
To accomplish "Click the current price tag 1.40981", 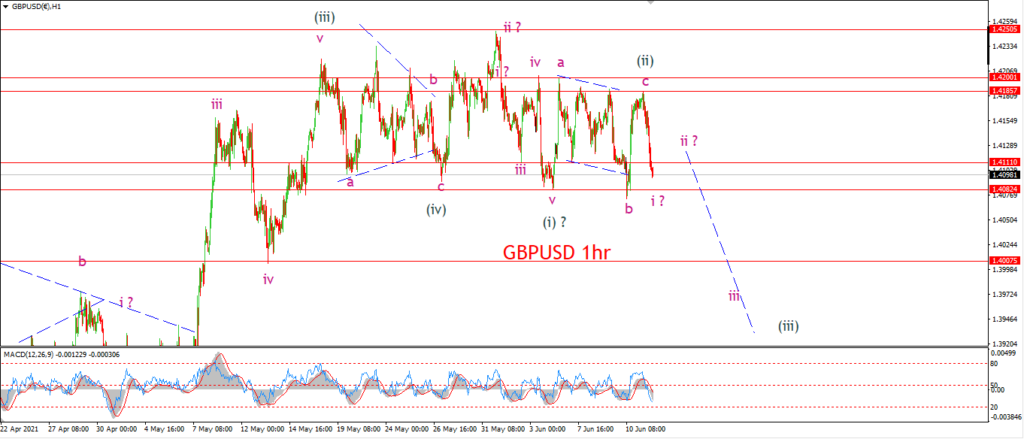I will [1002, 174].
